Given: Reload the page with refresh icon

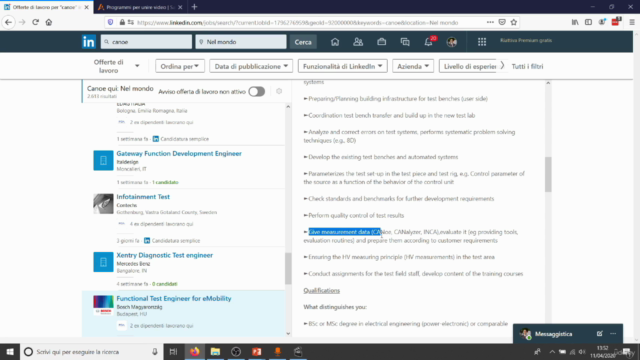Looking at the screenshot, I should [36, 22].
